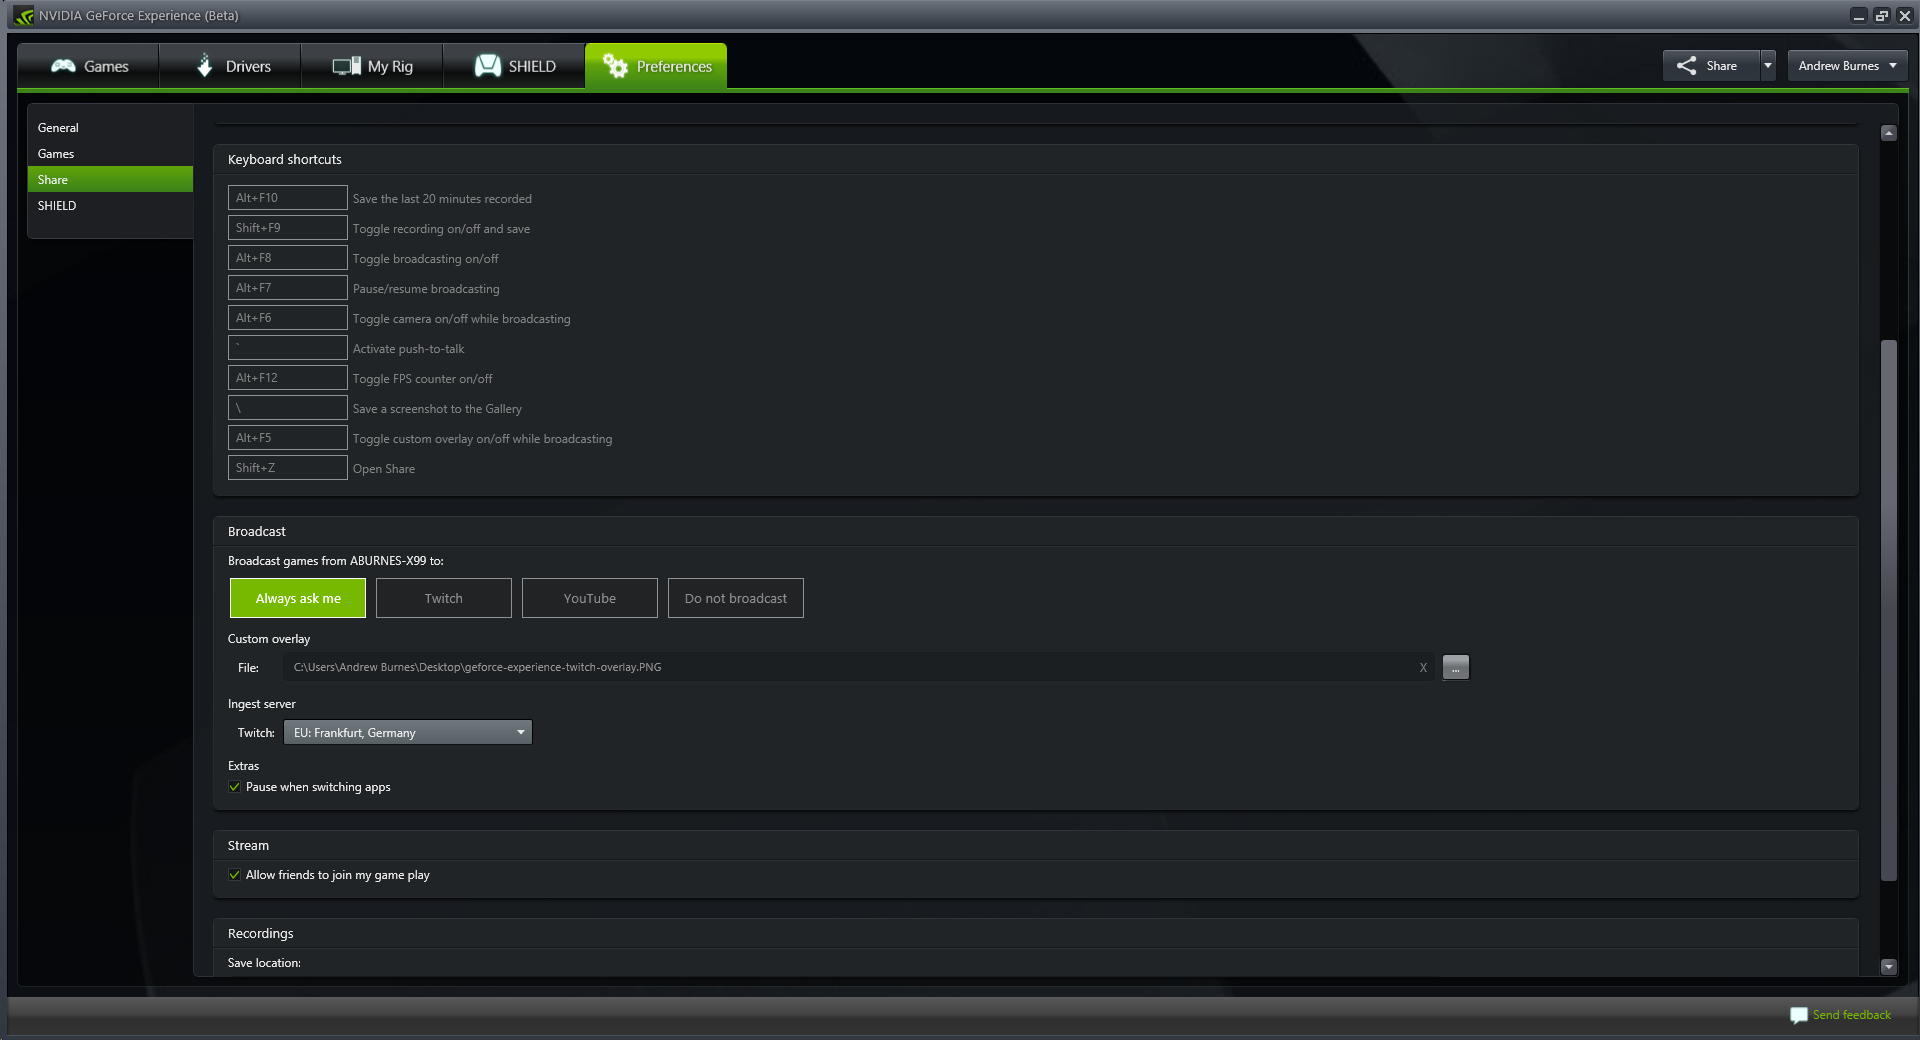This screenshot has width=1920, height=1040.
Task: Clear the custom overlay file path
Action: pos(1423,668)
